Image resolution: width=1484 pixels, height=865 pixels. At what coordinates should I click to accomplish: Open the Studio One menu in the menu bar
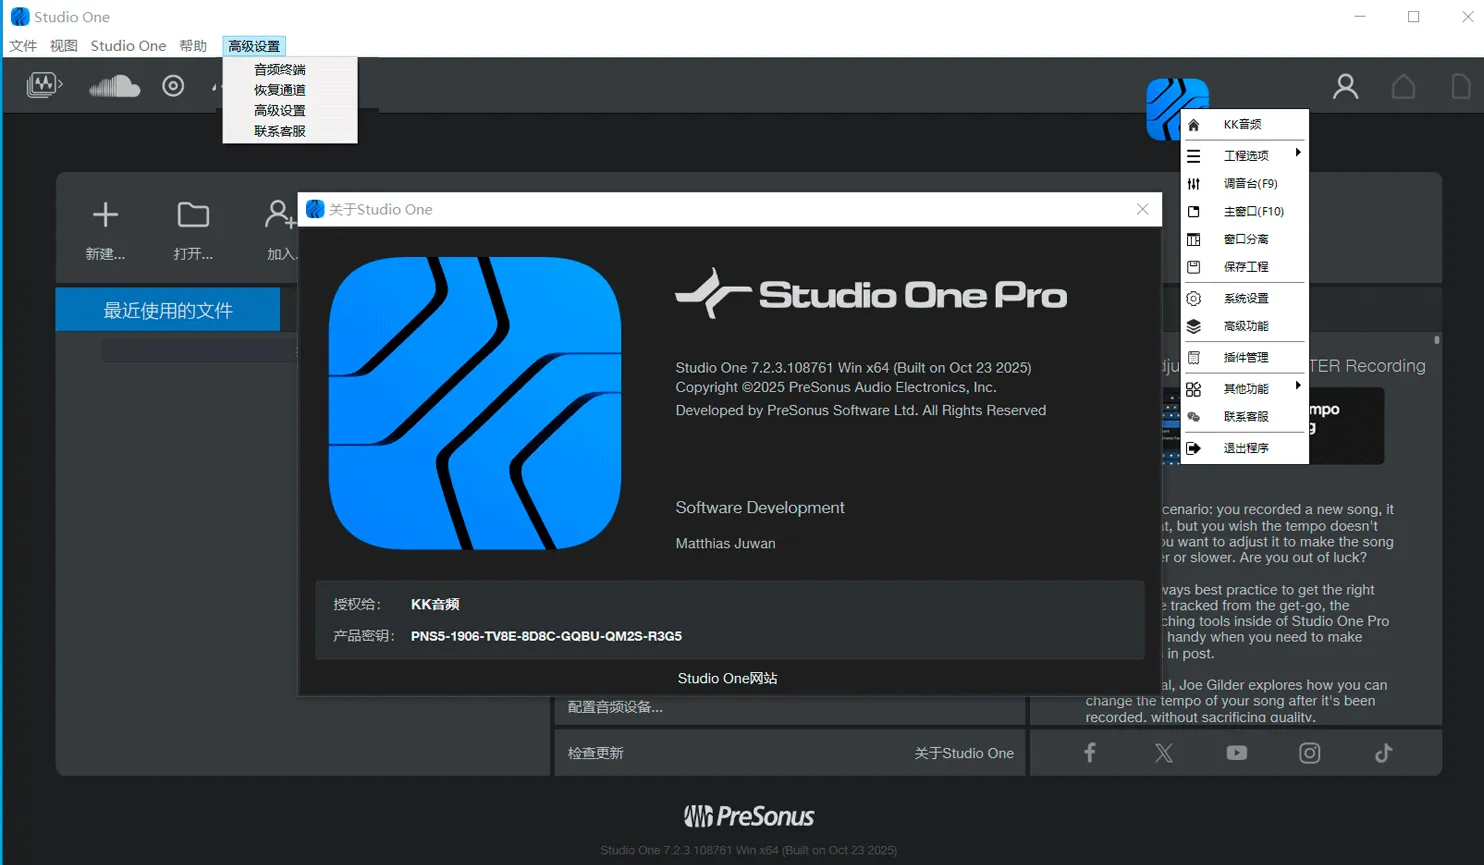coord(128,46)
